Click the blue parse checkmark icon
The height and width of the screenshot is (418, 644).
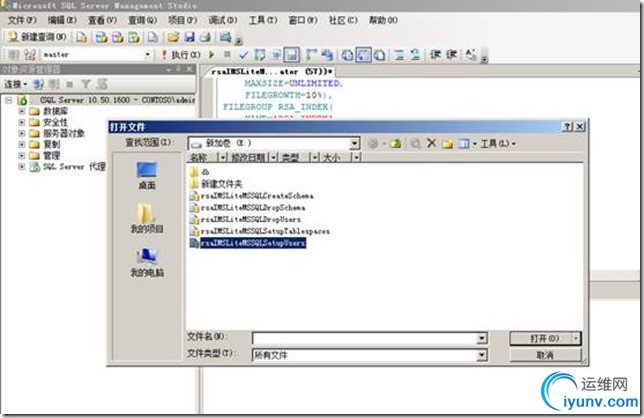click(244, 54)
